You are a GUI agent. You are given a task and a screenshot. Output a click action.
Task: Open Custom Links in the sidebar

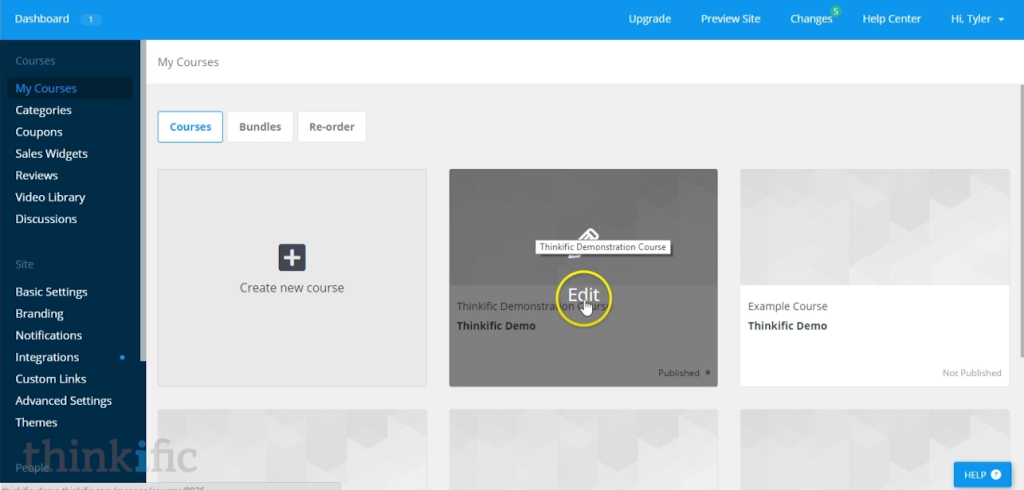[x=50, y=379]
